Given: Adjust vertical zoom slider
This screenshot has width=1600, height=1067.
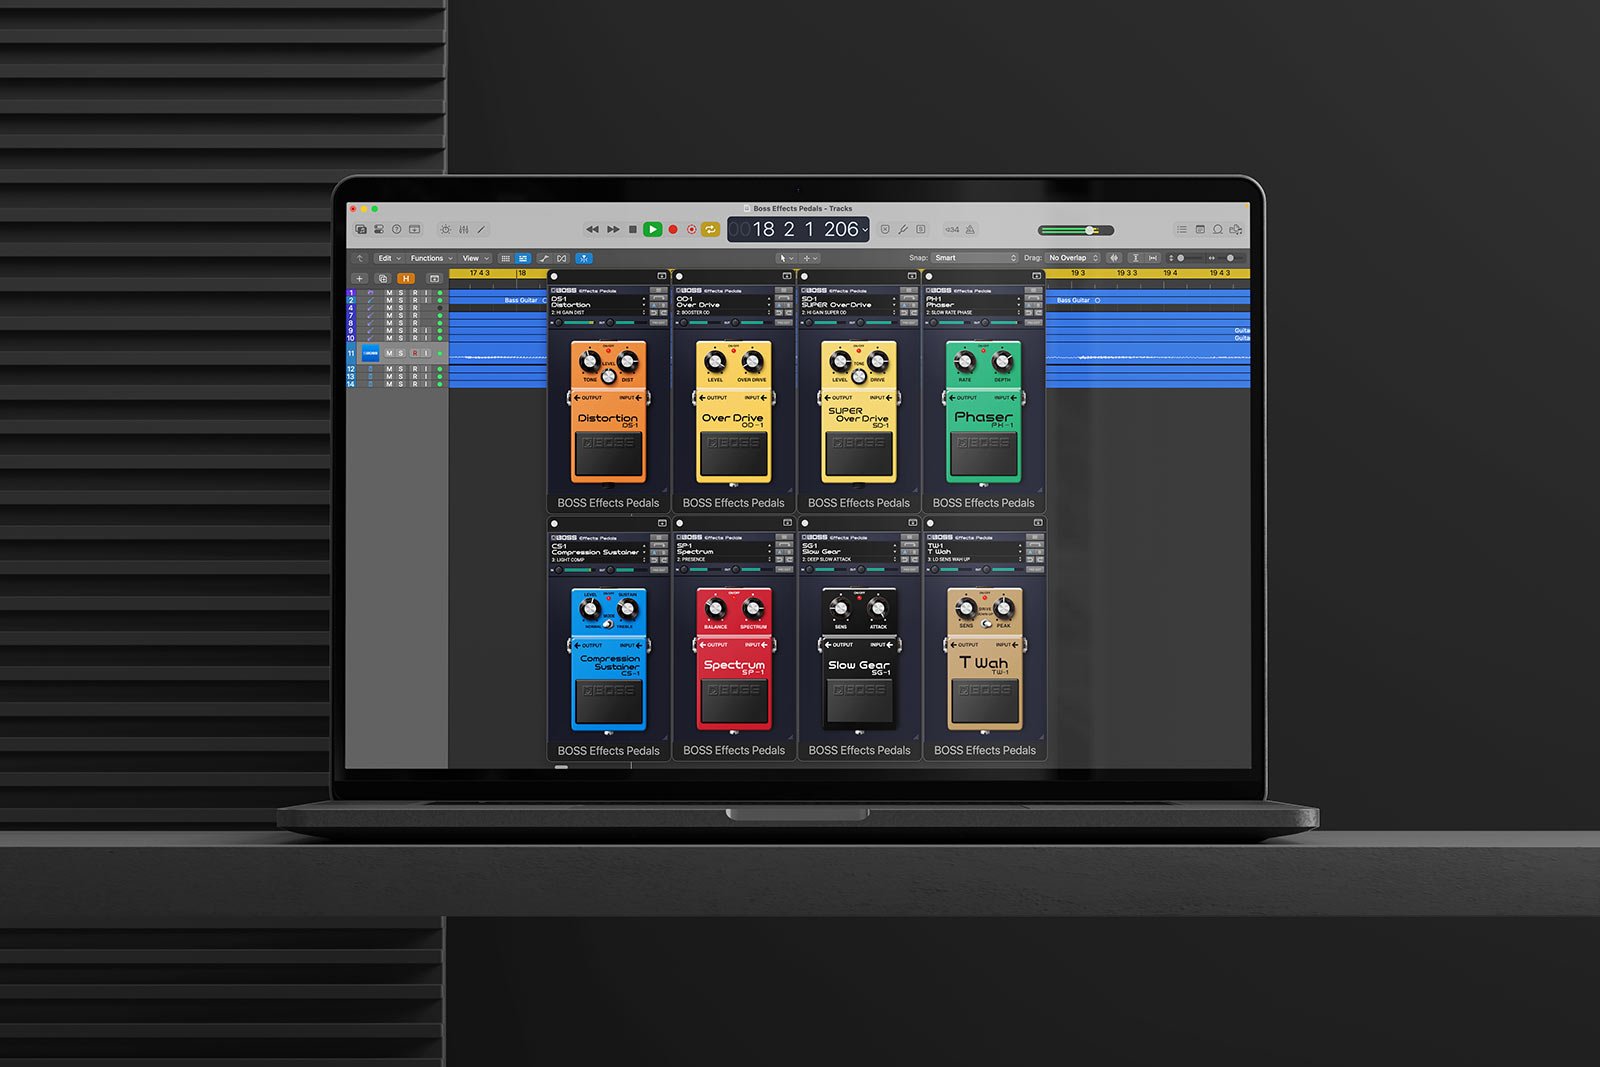Looking at the screenshot, I should tap(1185, 258).
